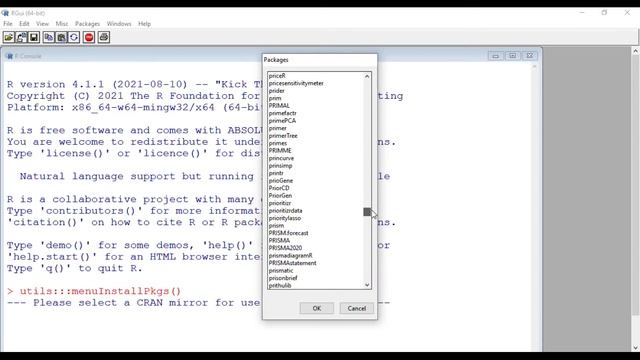
Task: Click the Paste toolbar icon
Action: coord(61,38)
